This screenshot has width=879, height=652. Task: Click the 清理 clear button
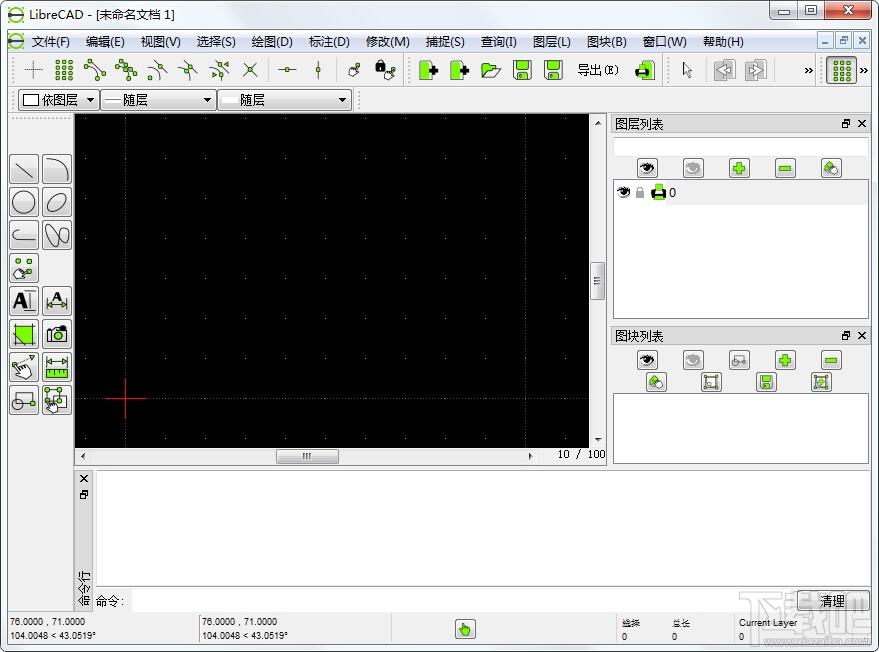(833, 601)
